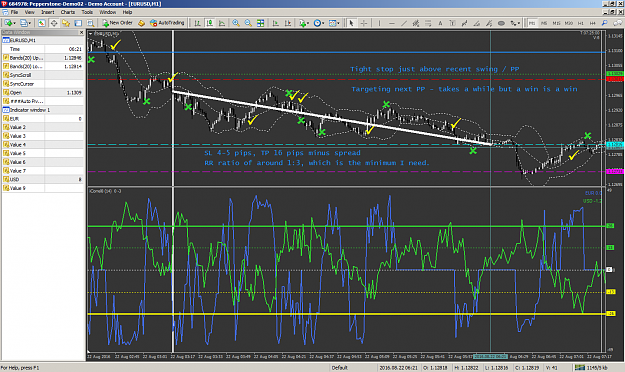
Task: Select the EUR value row
Action: click(43, 118)
